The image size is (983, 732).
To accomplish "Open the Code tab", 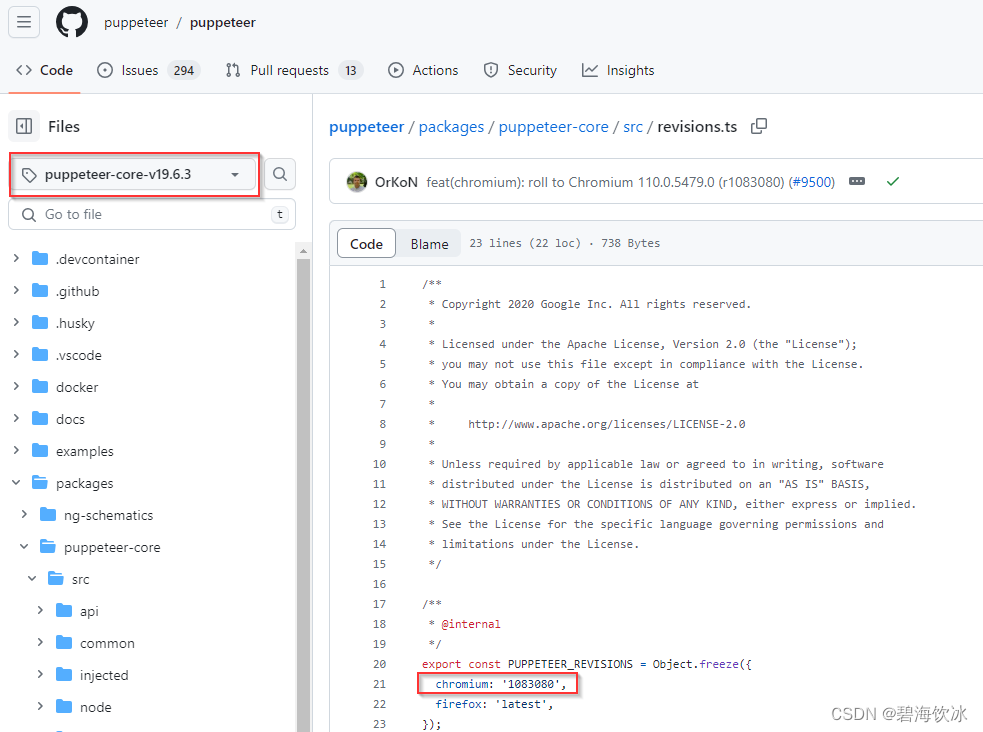I will pyautogui.click(x=44, y=70).
